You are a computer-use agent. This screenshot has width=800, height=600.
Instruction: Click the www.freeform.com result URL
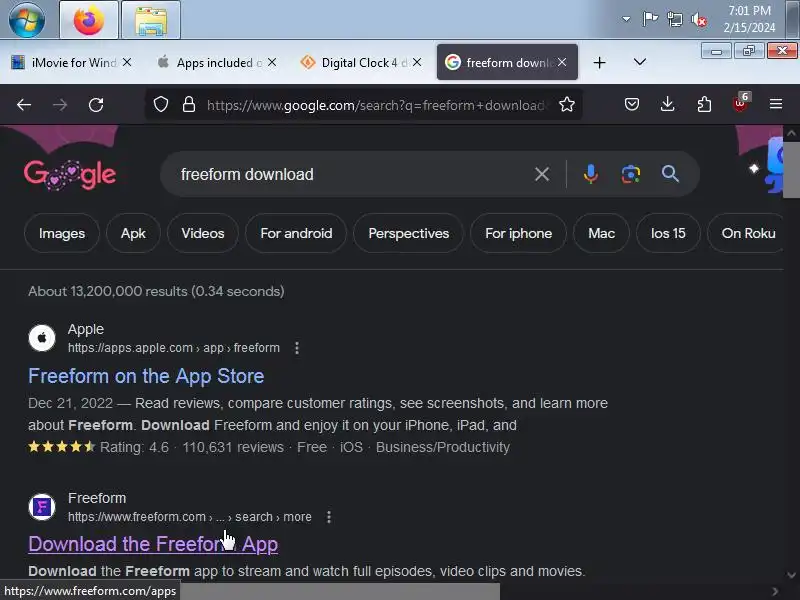tap(189, 517)
